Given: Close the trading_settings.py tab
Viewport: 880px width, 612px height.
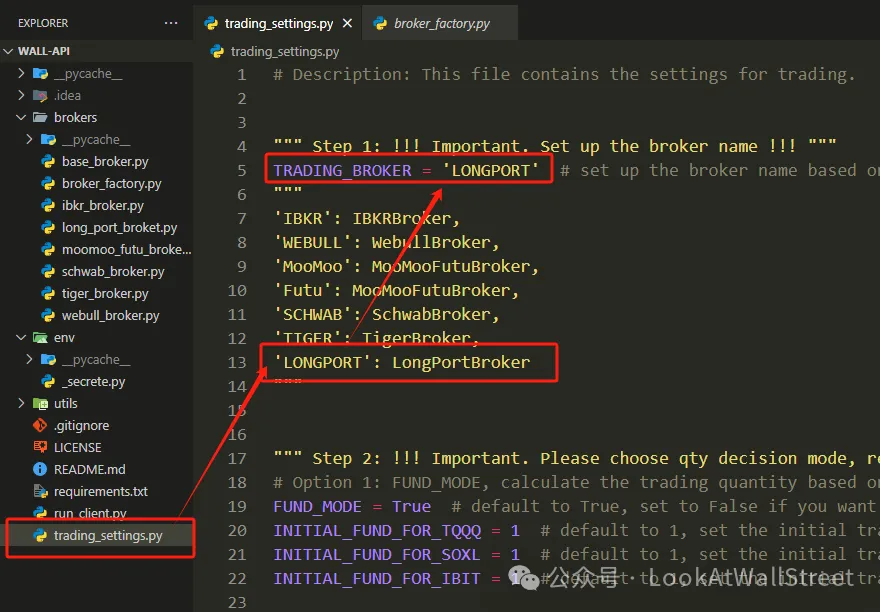Looking at the screenshot, I should 347,23.
